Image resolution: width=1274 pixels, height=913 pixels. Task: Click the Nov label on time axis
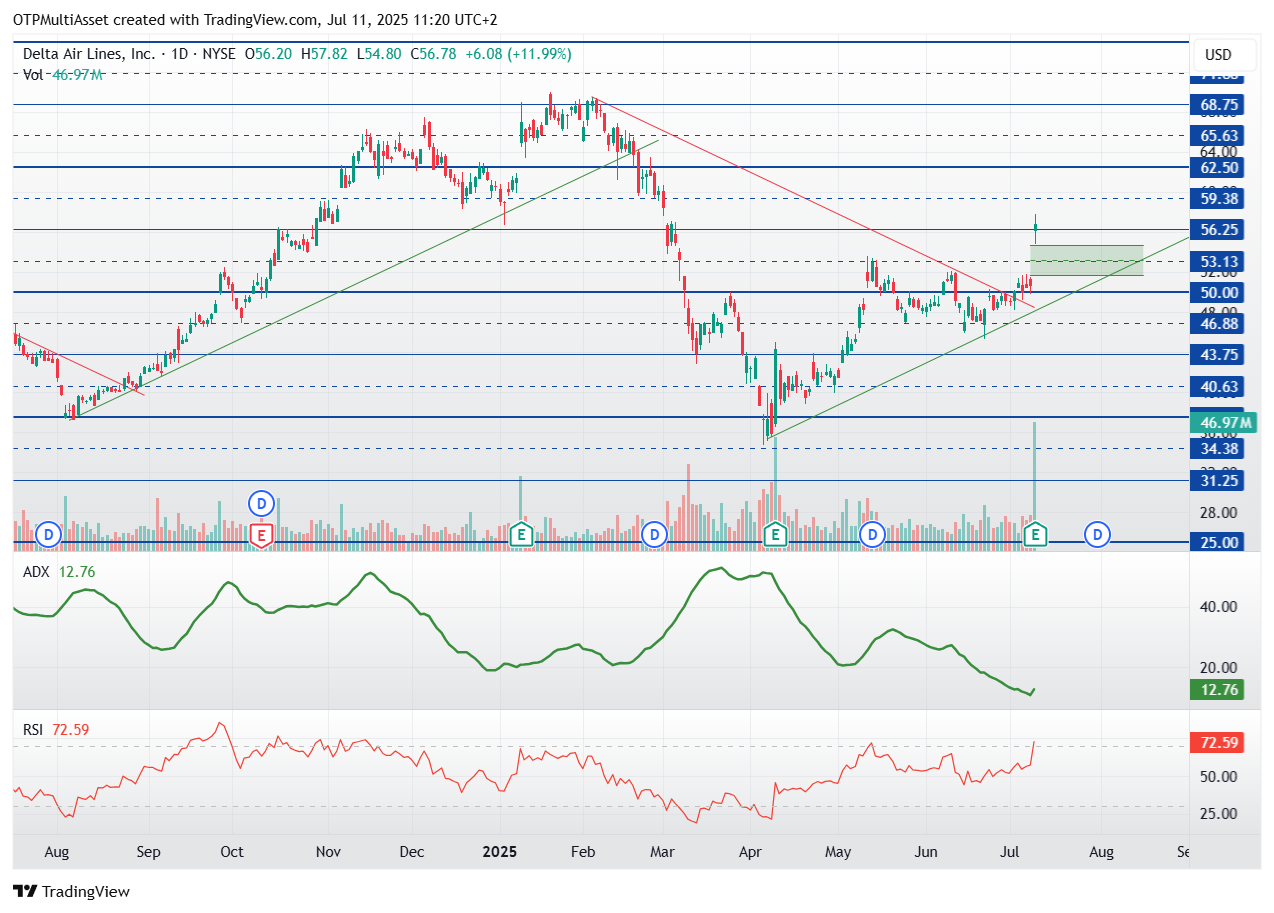[328, 852]
